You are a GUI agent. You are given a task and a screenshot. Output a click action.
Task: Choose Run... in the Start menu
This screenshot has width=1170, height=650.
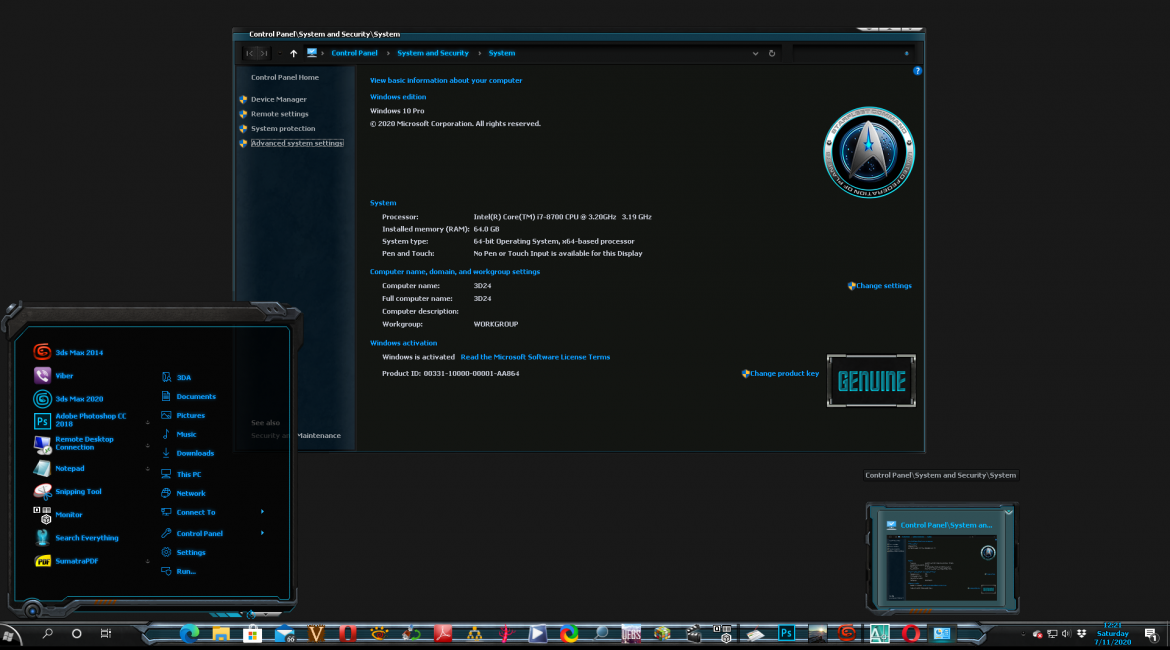pyautogui.click(x=178, y=571)
